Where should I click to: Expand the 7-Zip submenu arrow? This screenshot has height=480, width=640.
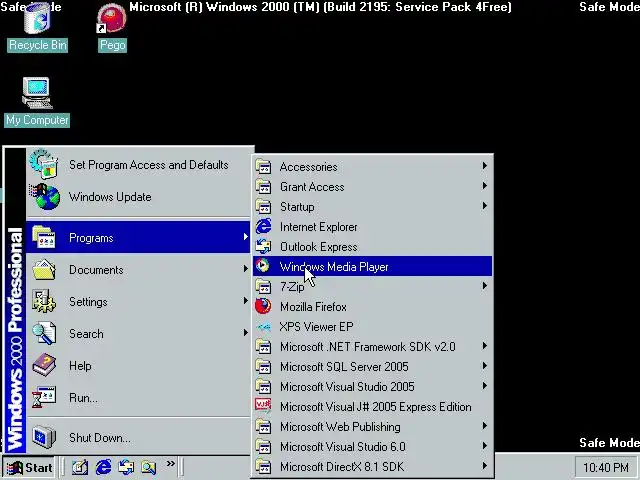click(x=484, y=286)
